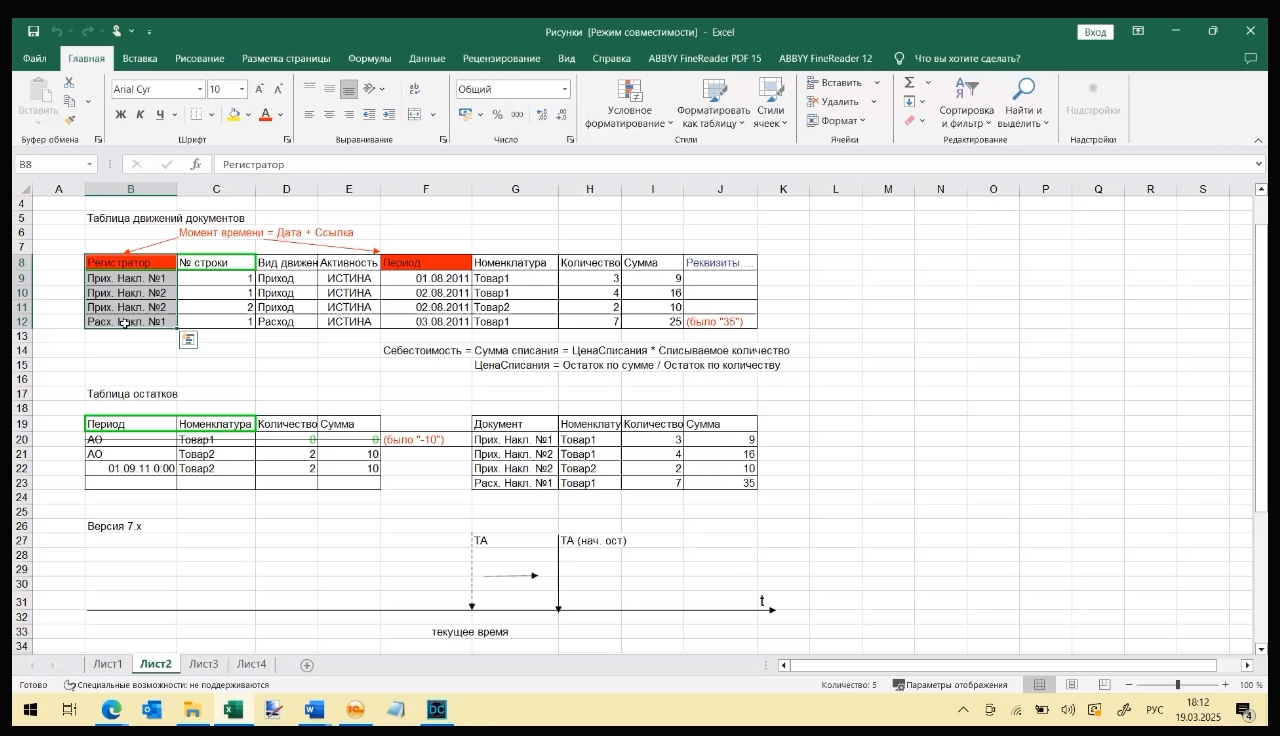Click the Format Painter brush icon
The image size is (1280, 736).
(69, 120)
